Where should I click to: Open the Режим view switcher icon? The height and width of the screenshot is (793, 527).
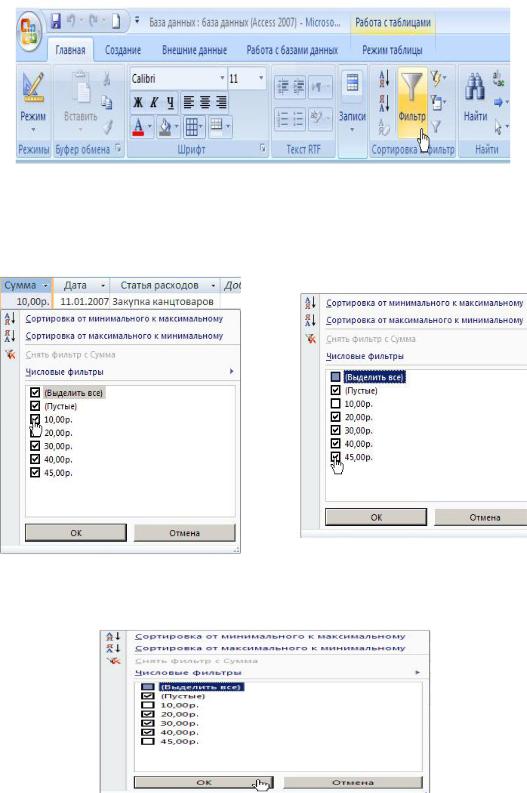pos(33,89)
